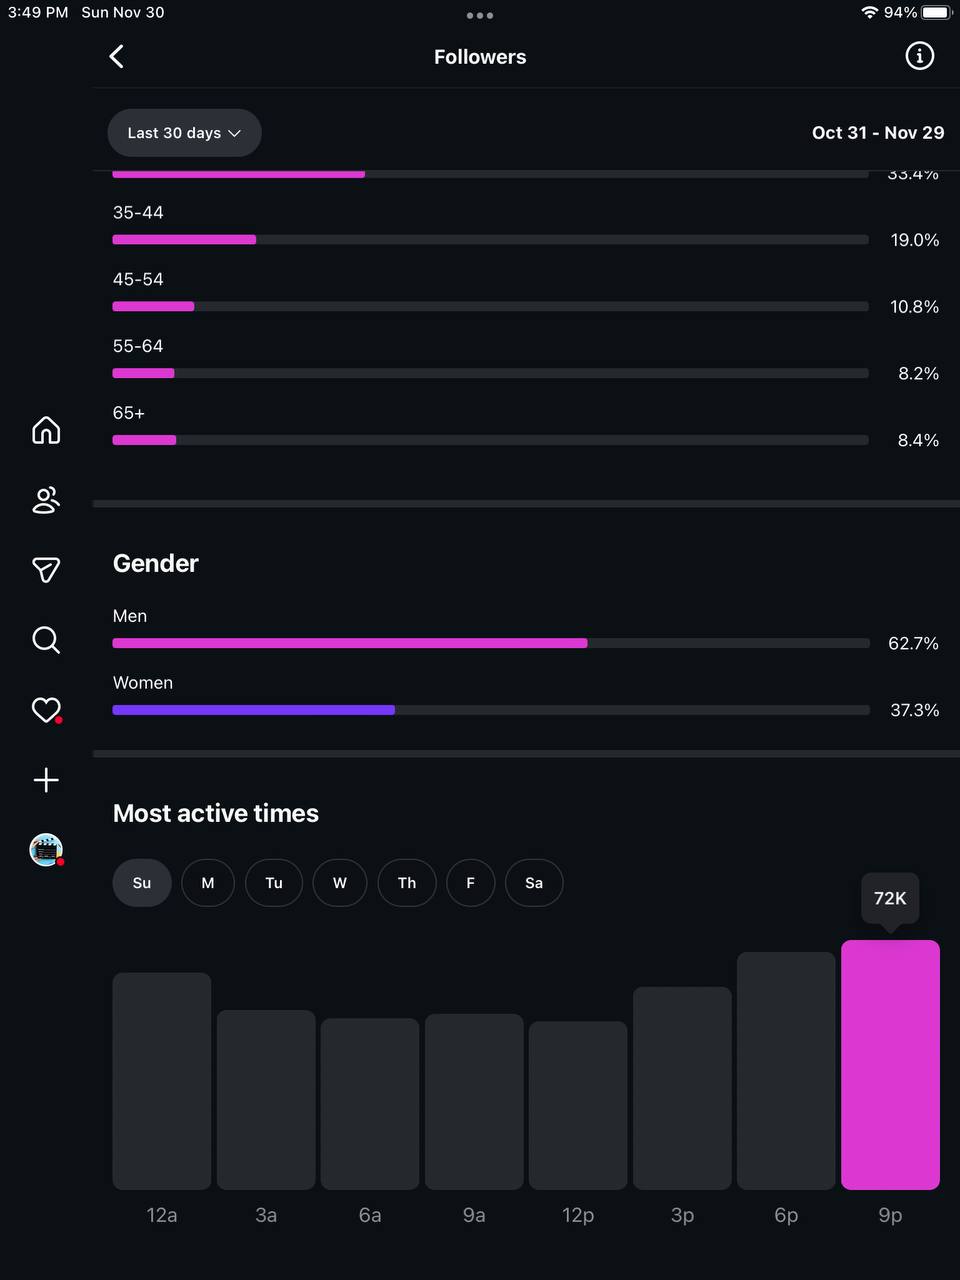Image resolution: width=960 pixels, height=1280 pixels.
Task: Select the Su day filter
Action: [x=142, y=883]
